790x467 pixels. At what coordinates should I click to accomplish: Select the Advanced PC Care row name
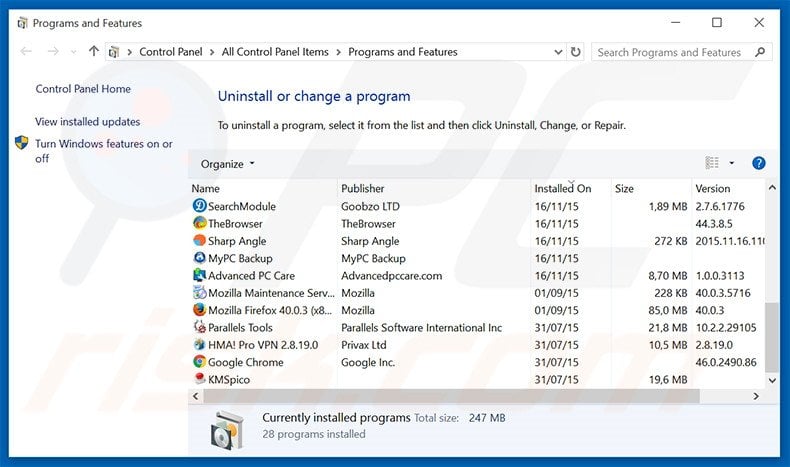pos(251,276)
